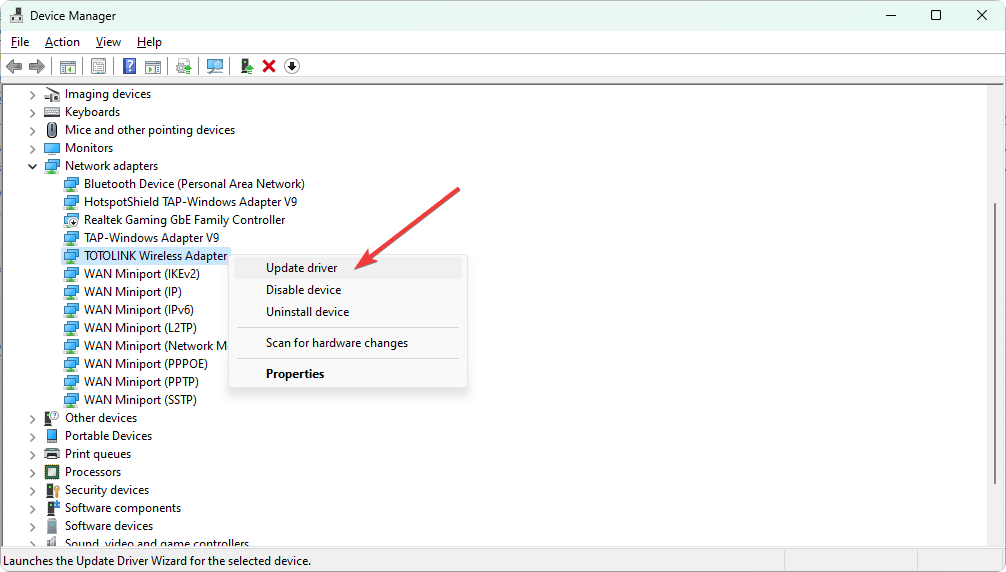This screenshot has width=1006, height=572.
Task: Click the Print queues printer icon
Action: (x=52, y=454)
